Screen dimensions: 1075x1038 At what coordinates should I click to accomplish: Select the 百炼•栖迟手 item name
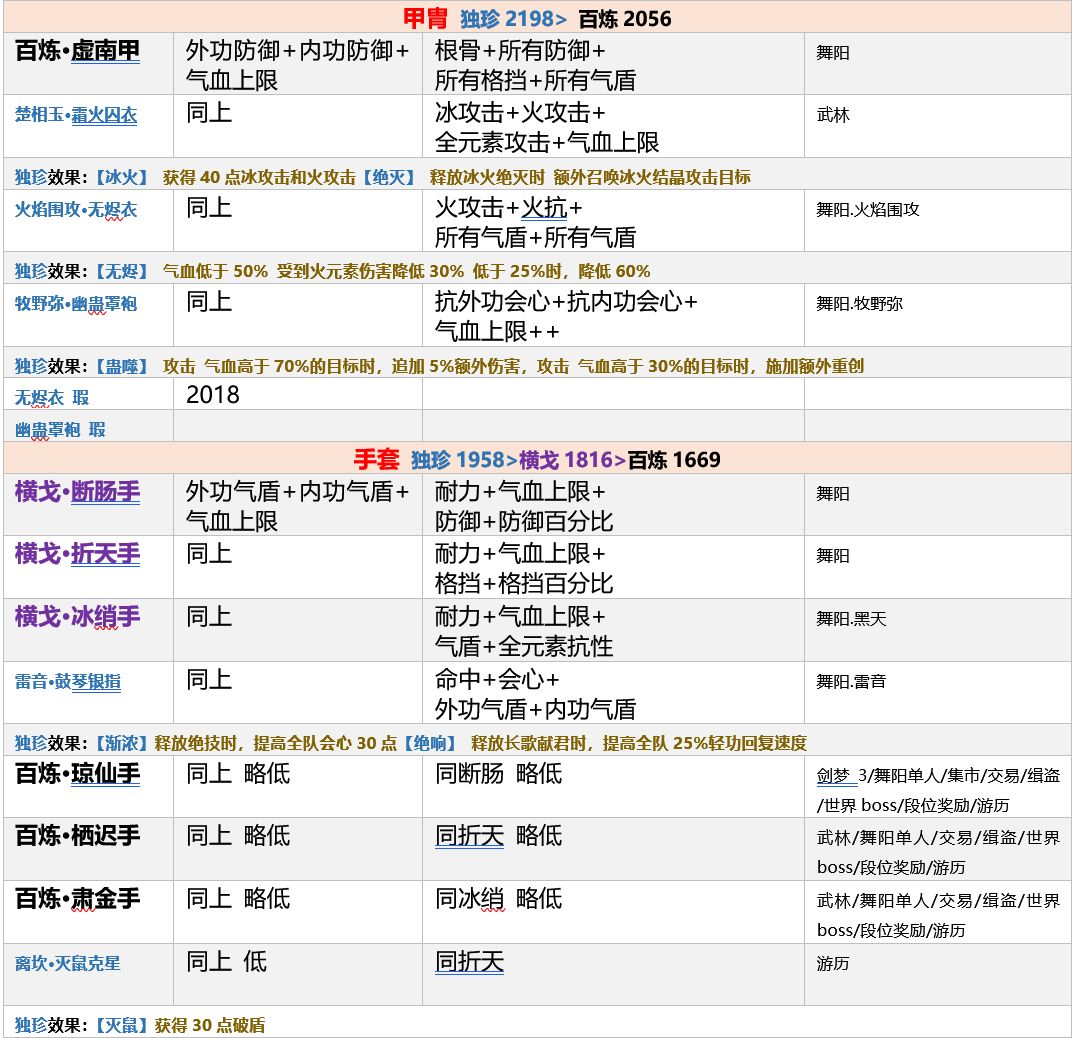pyautogui.click(x=78, y=836)
